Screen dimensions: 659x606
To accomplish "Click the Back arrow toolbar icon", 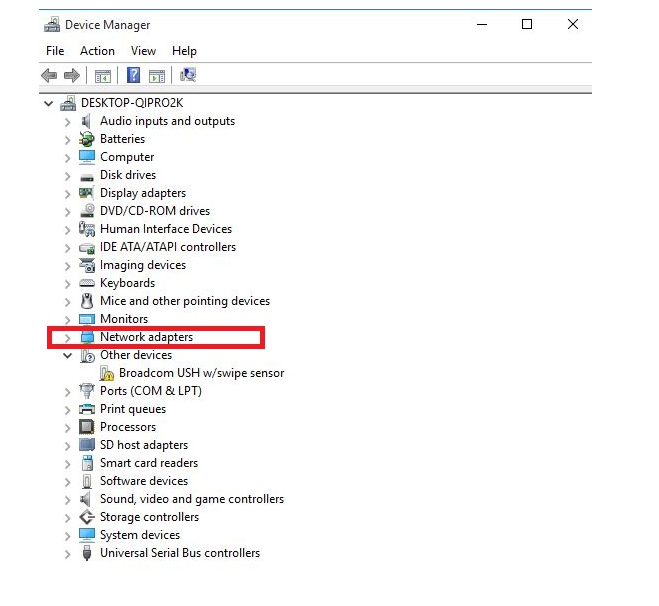I will click(x=49, y=76).
